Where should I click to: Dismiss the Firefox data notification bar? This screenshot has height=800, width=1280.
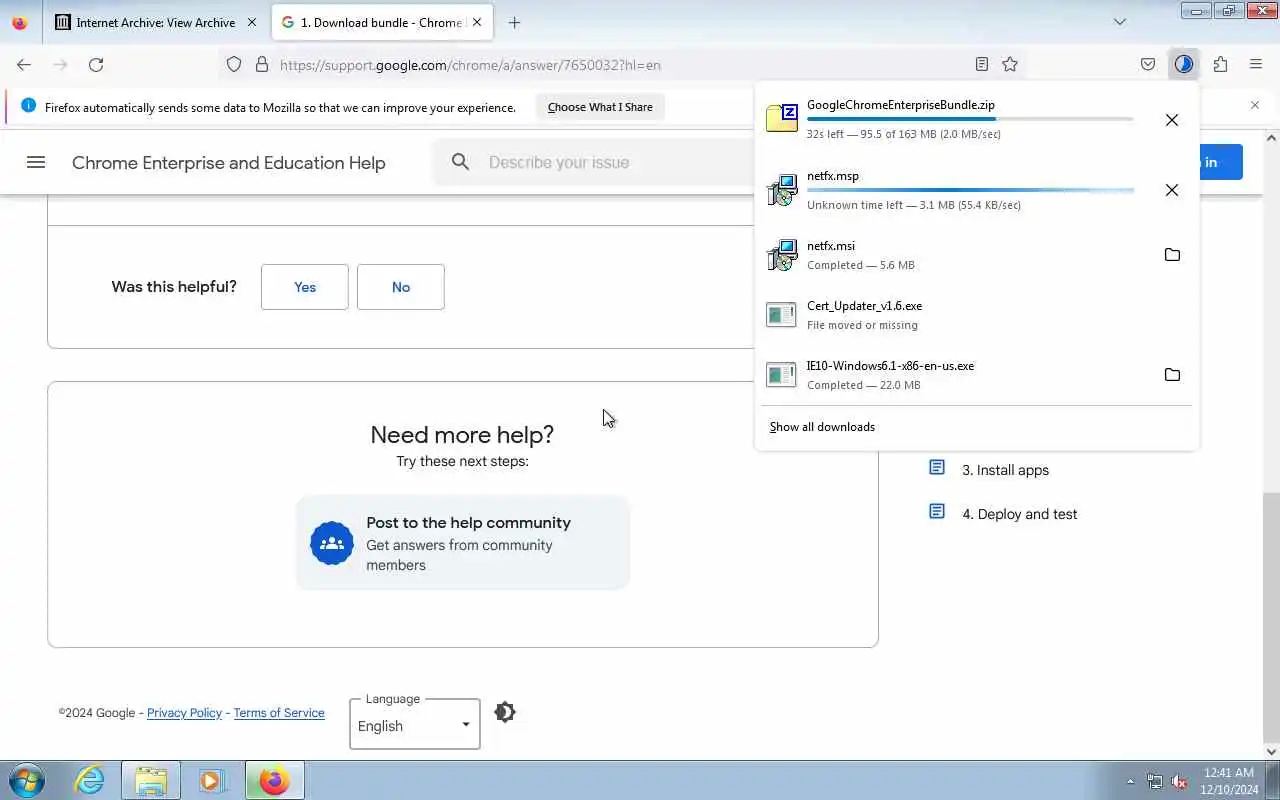tap(1255, 105)
